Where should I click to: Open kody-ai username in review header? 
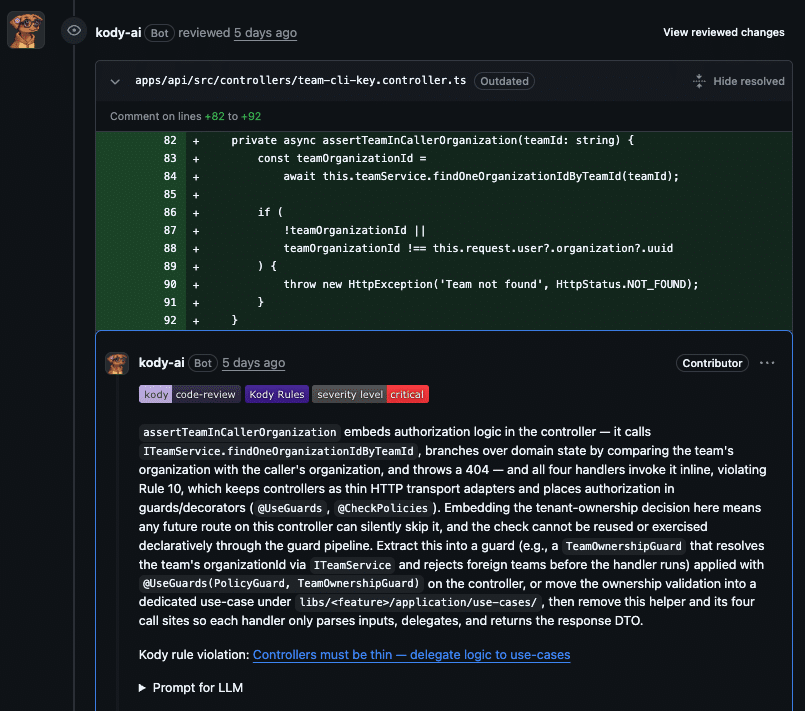point(118,33)
